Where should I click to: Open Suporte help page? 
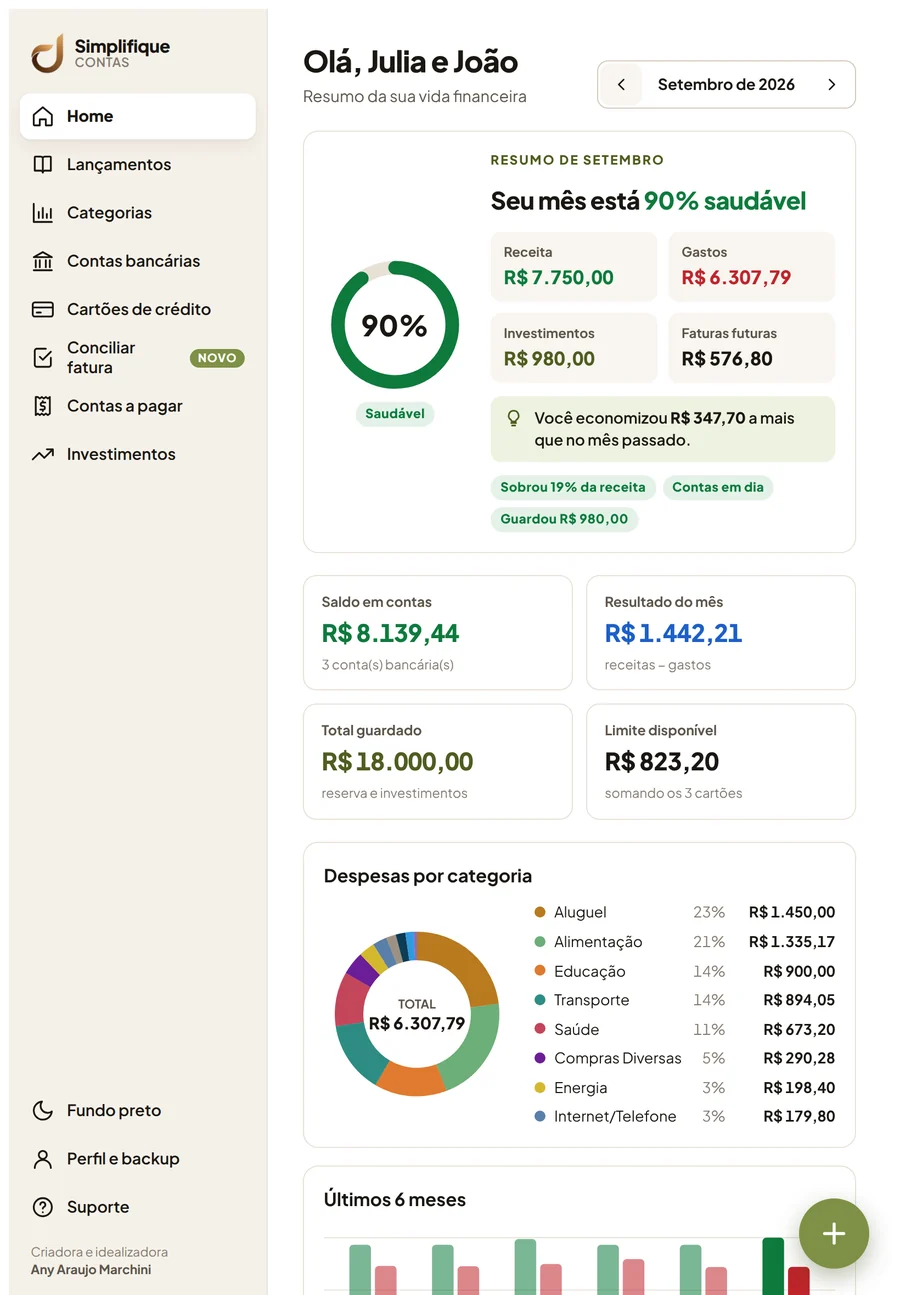tap(138, 1207)
